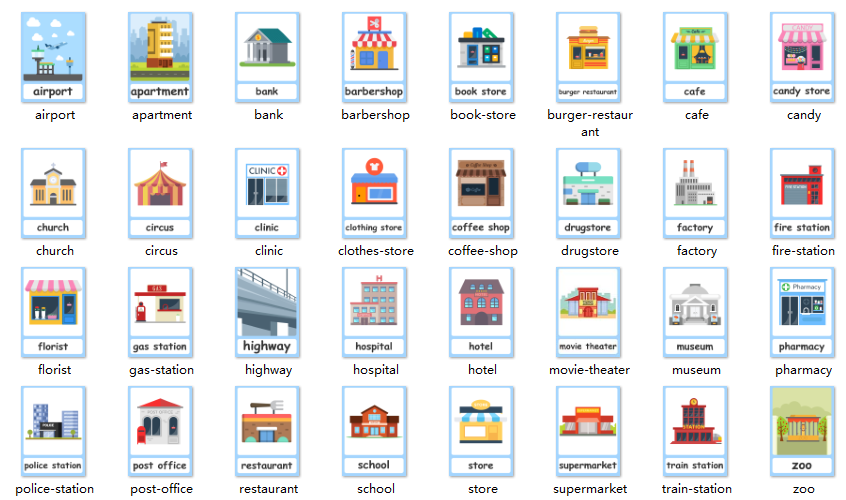This screenshot has width=846, height=500.
Task: Select the florist shop thumbnail
Action: coord(54,313)
